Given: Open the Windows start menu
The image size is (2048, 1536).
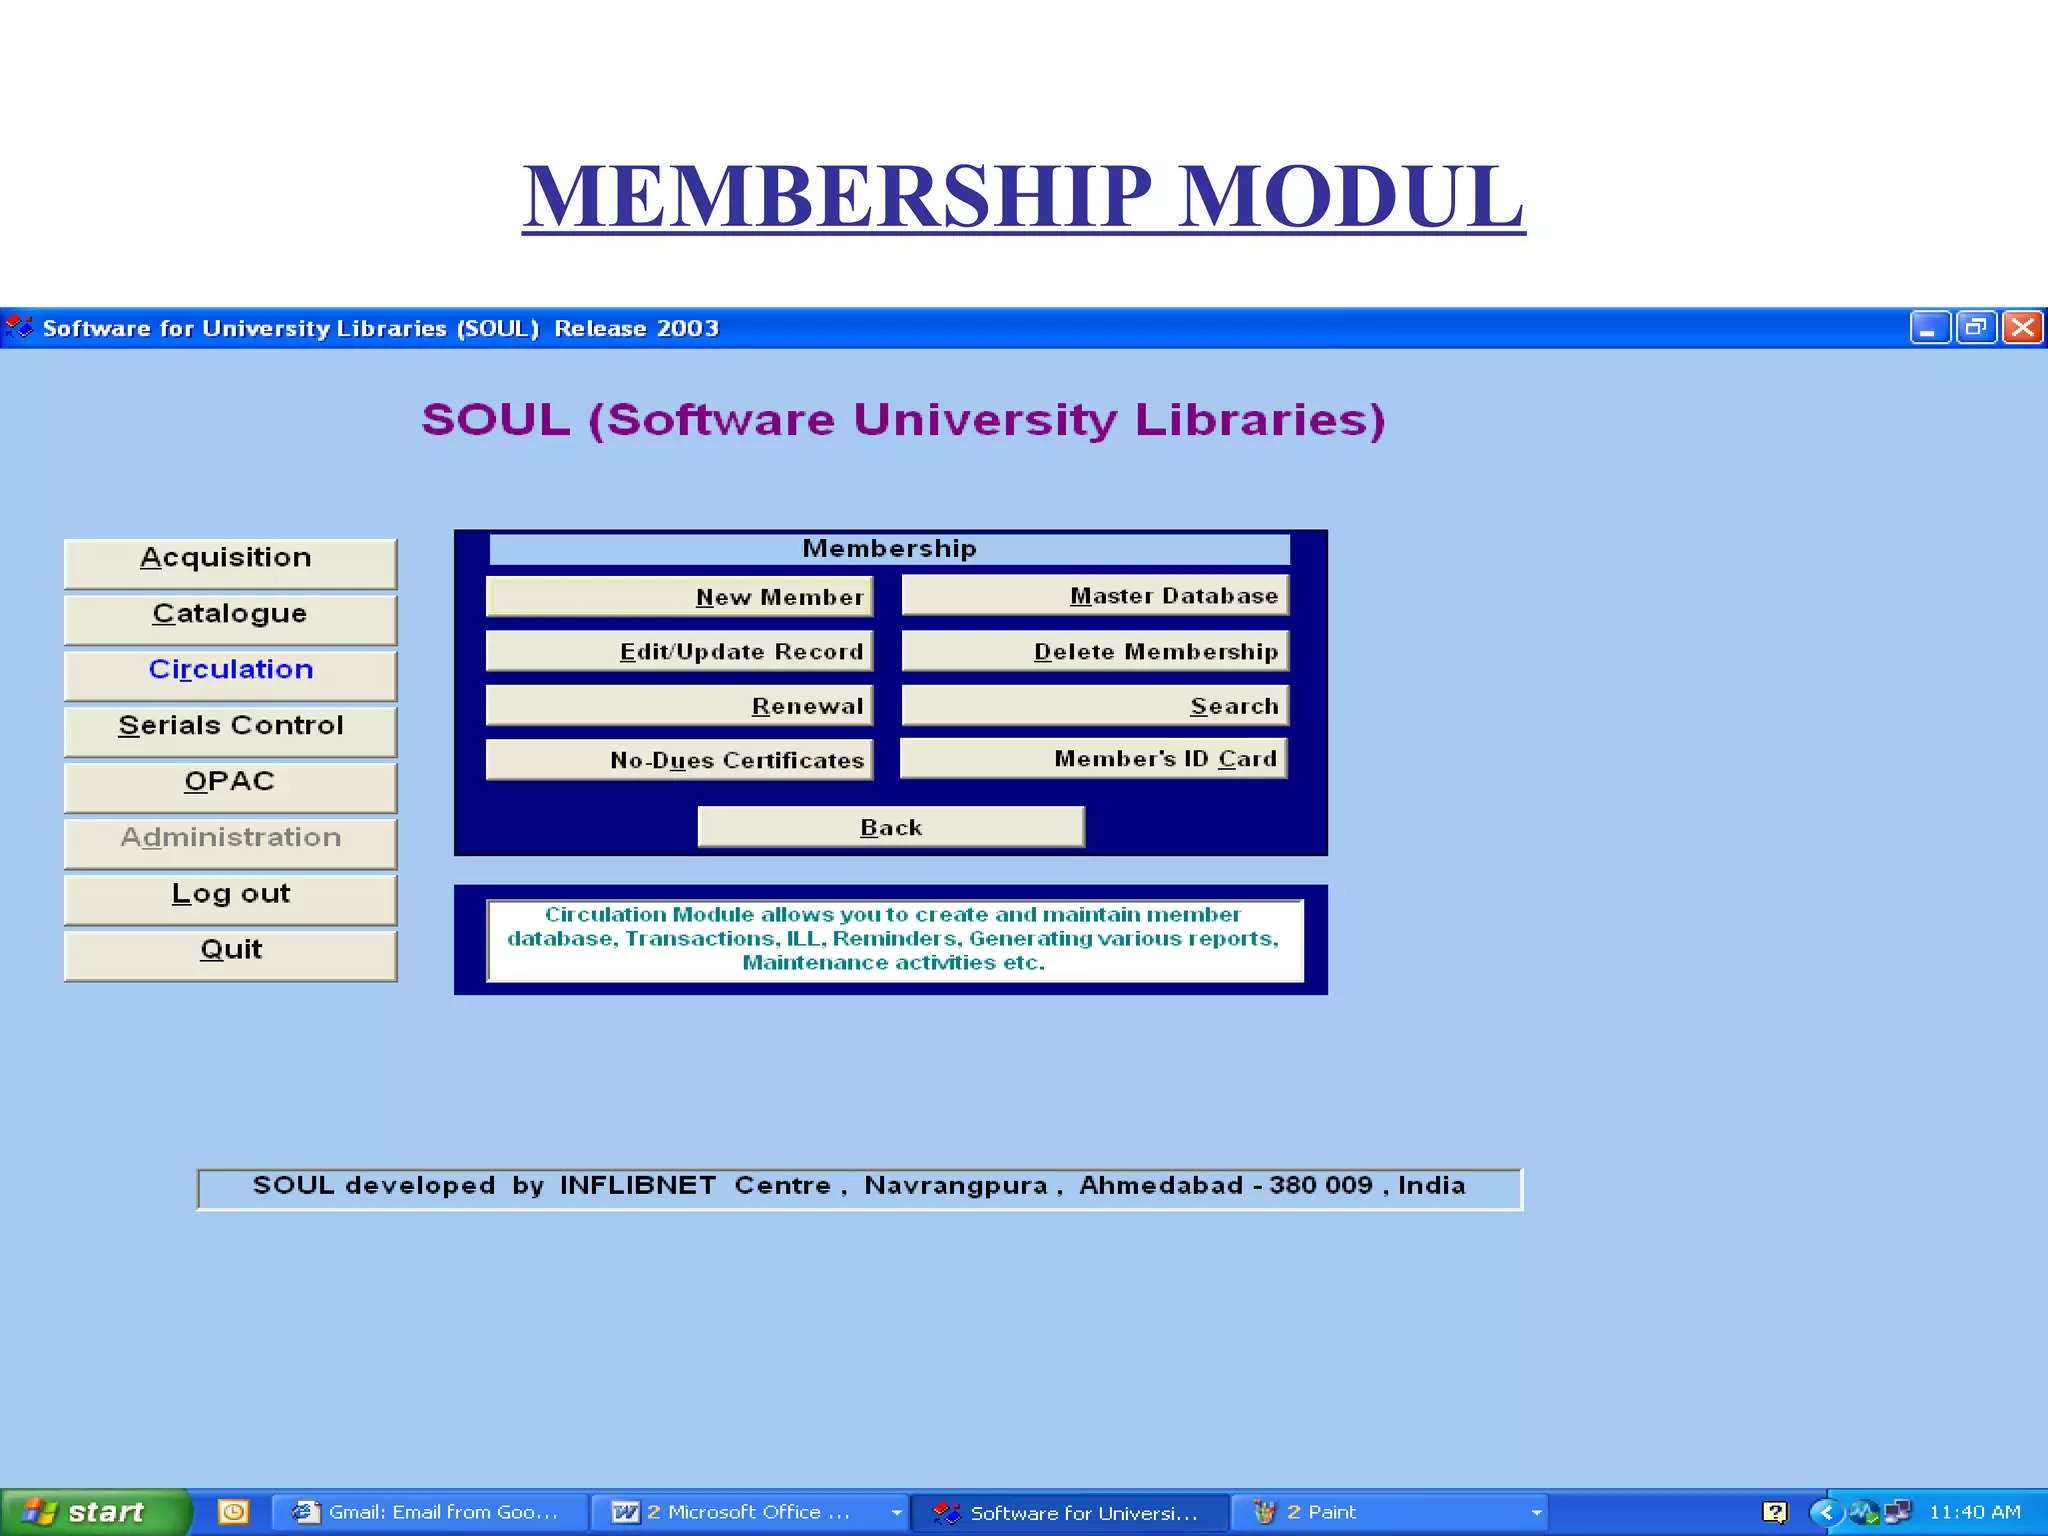Looking at the screenshot, I should 95,1512.
